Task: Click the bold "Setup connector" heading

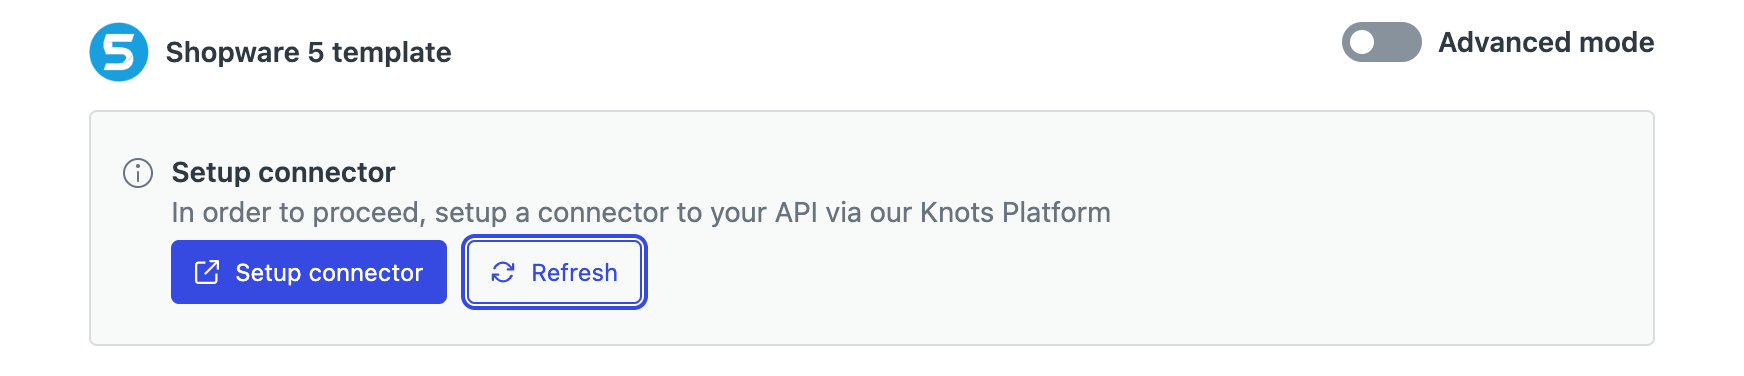Action: tap(283, 172)
